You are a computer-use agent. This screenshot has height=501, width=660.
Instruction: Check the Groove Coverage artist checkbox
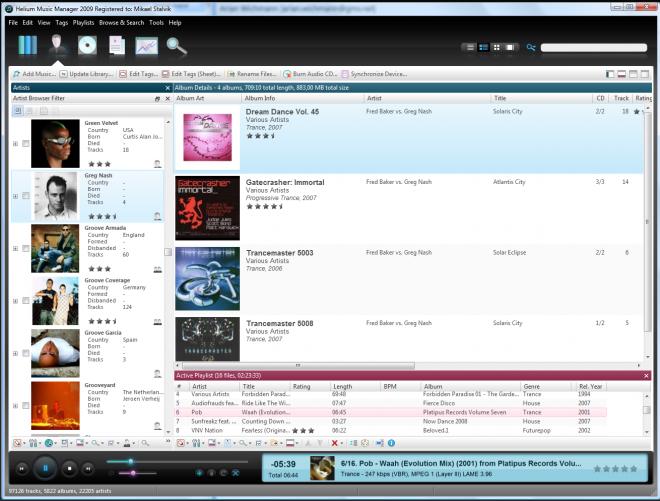[x=26, y=301]
